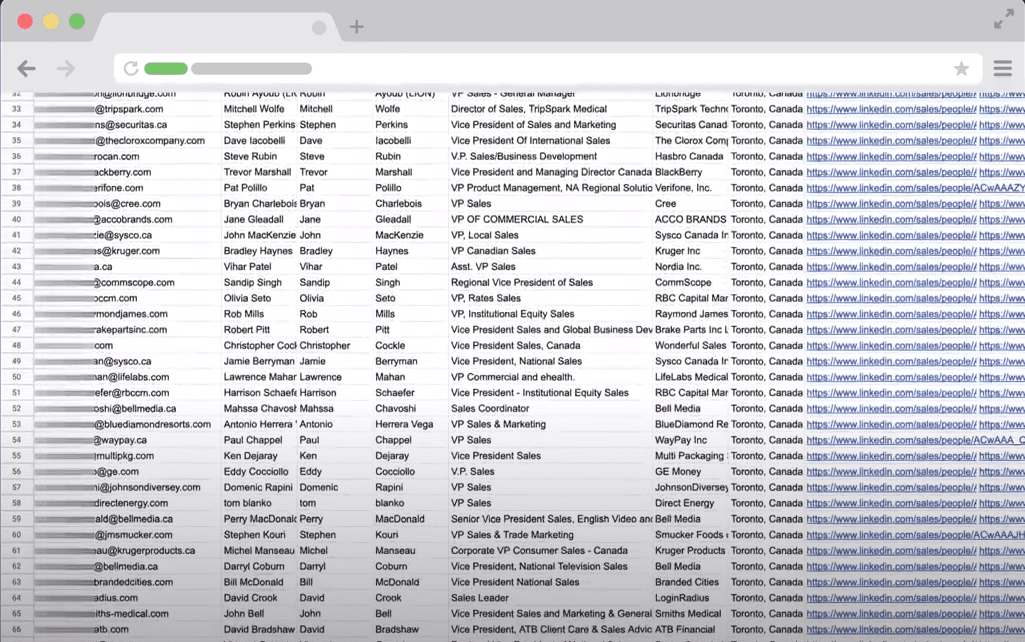1025x642 pixels.
Task: Close the current browser tab
Action: click(x=319, y=27)
